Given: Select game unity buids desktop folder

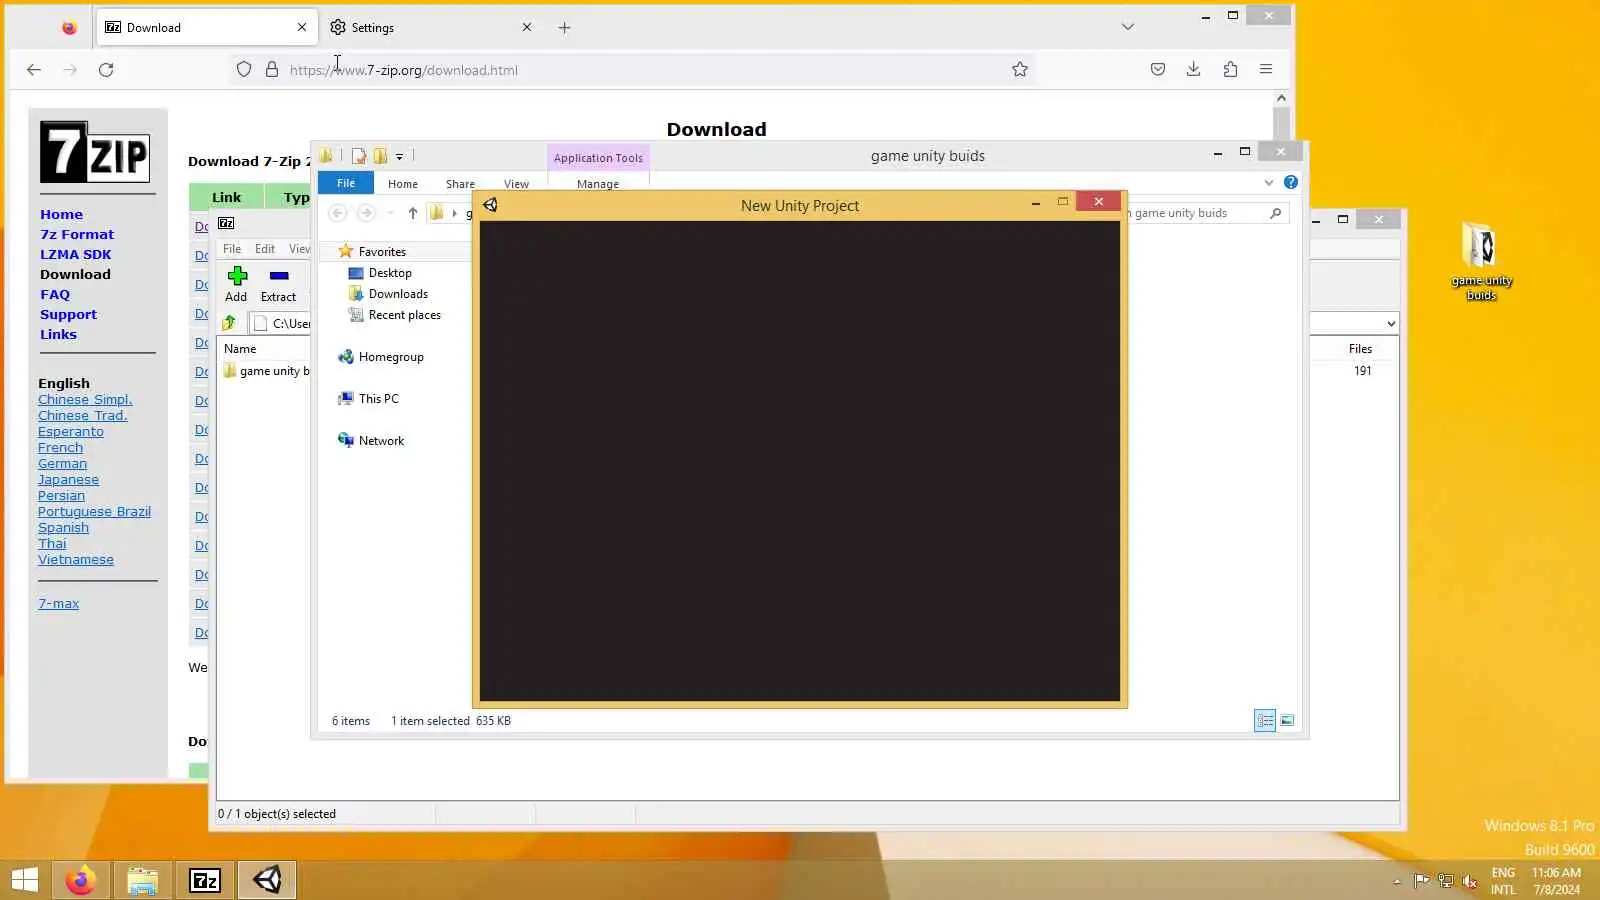Looking at the screenshot, I should click(x=1481, y=262).
